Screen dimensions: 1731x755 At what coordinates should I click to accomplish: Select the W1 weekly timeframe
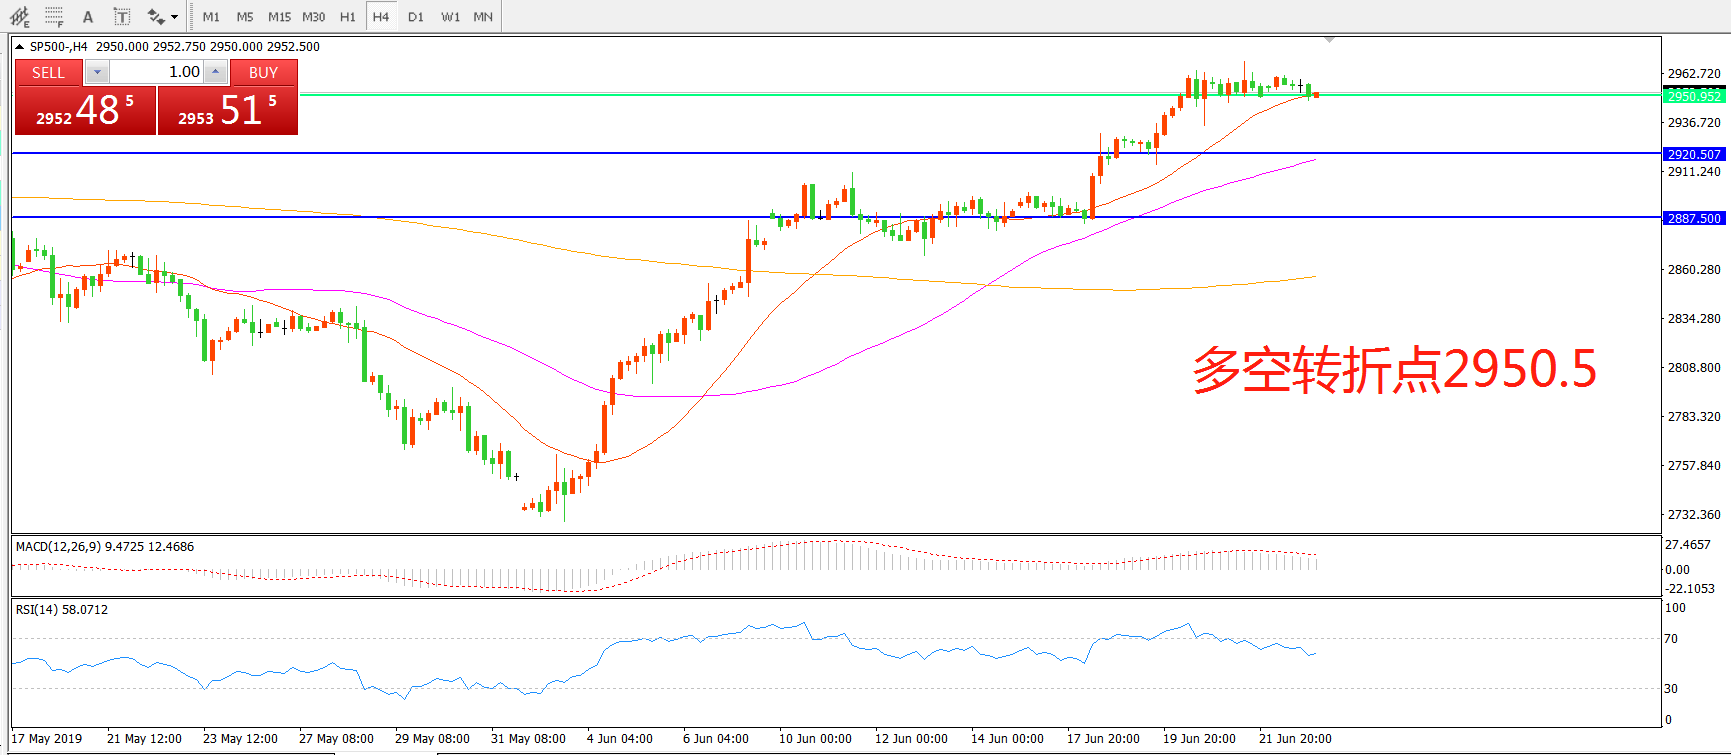click(450, 17)
